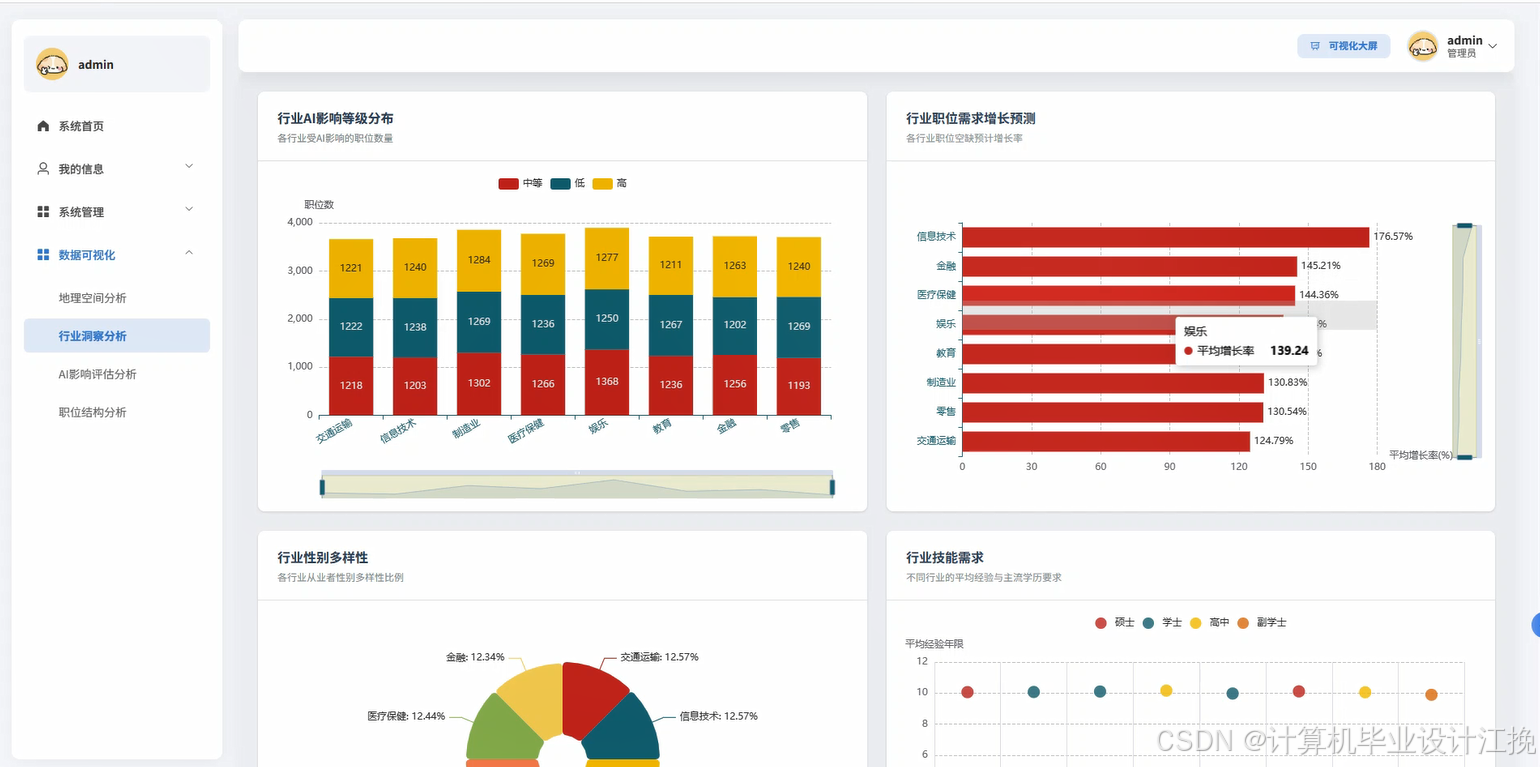Click the grid icon beside 系统管理
Image resolution: width=1540 pixels, height=767 pixels.
click(x=43, y=212)
